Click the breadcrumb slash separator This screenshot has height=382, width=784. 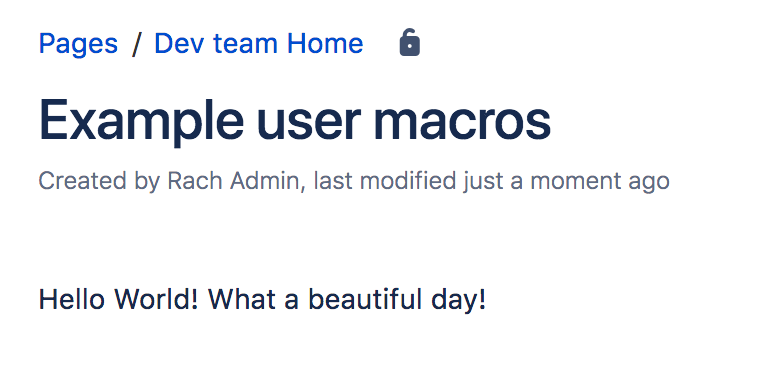click(x=136, y=44)
